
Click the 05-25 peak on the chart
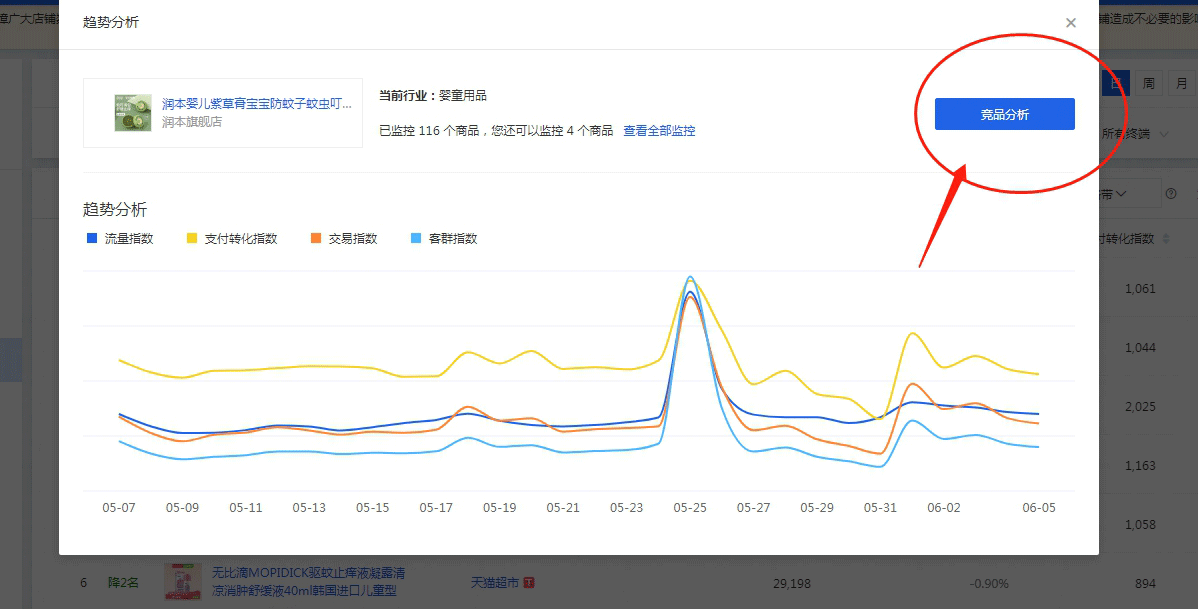(690, 278)
